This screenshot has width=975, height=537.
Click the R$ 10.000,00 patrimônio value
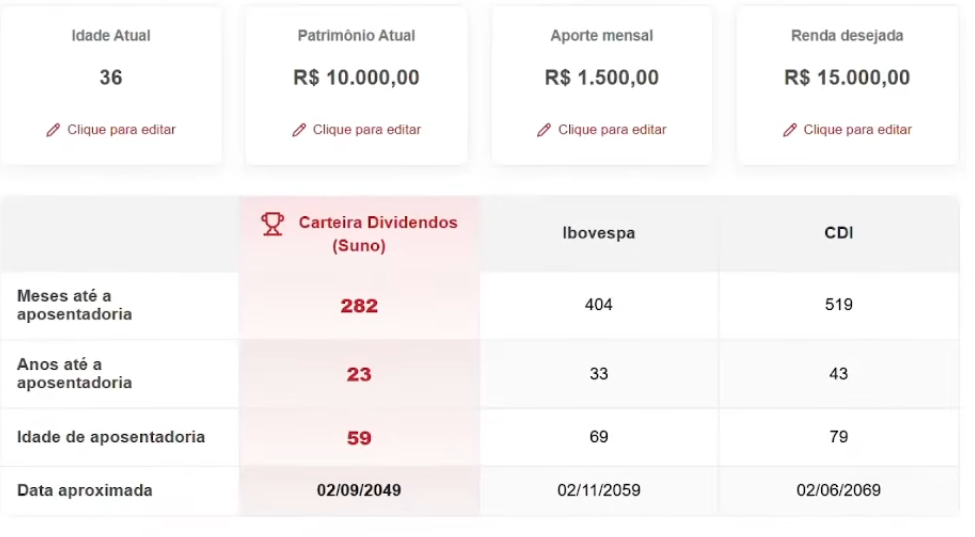point(356,78)
